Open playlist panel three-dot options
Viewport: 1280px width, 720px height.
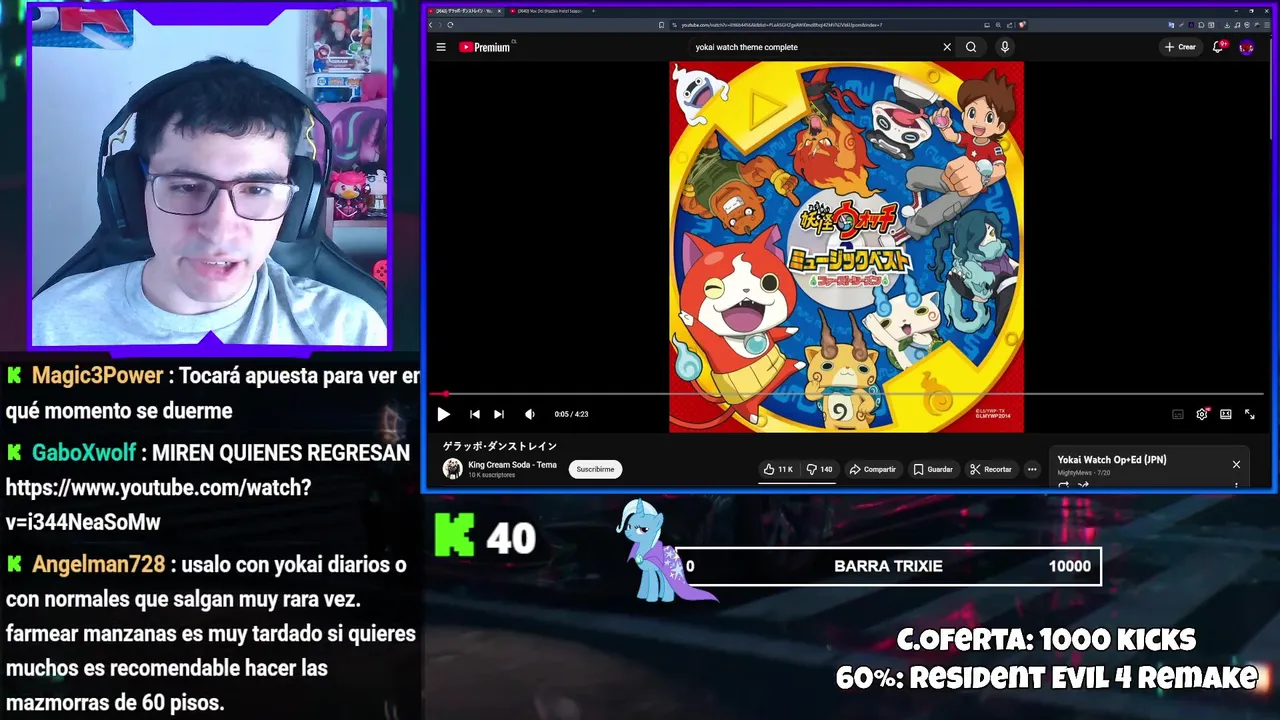(x=1236, y=485)
